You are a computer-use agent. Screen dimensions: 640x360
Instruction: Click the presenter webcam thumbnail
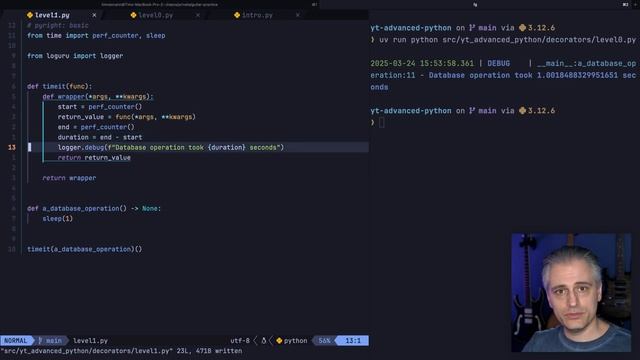[x=571, y=293]
